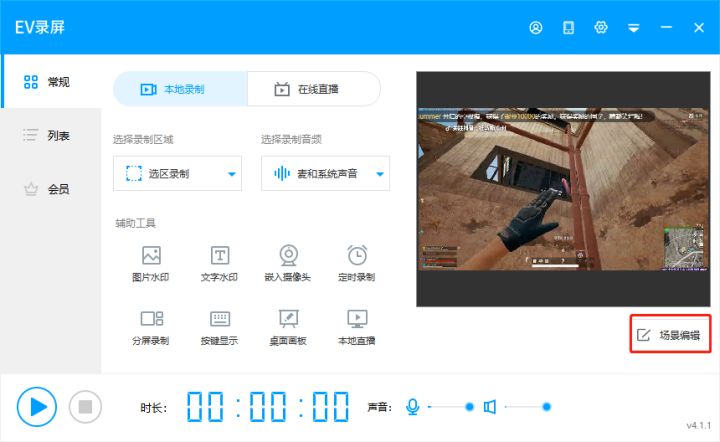Screen dimensions: 720x442
Task: Select the 分屏录制 split-screen recording tool
Action: click(x=151, y=328)
